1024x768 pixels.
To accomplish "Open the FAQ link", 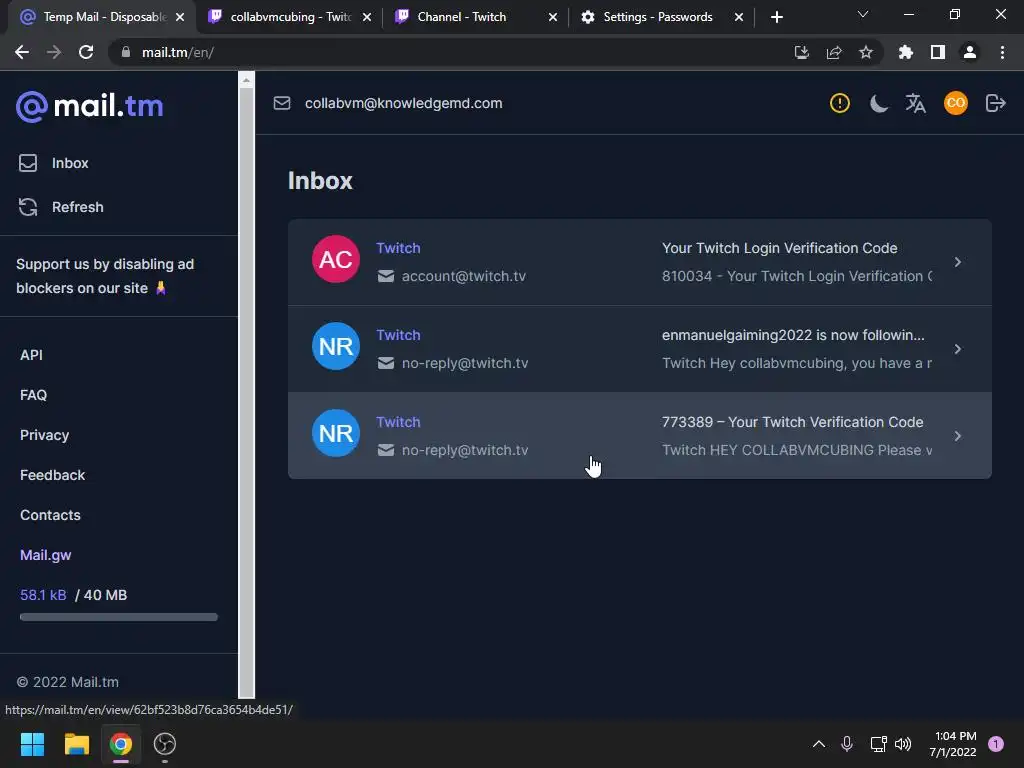I will pos(33,395).
